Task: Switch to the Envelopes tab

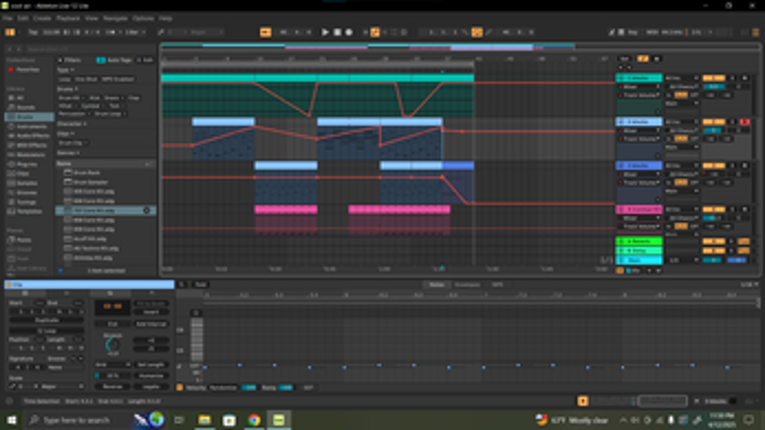Action: pos(467,285)
